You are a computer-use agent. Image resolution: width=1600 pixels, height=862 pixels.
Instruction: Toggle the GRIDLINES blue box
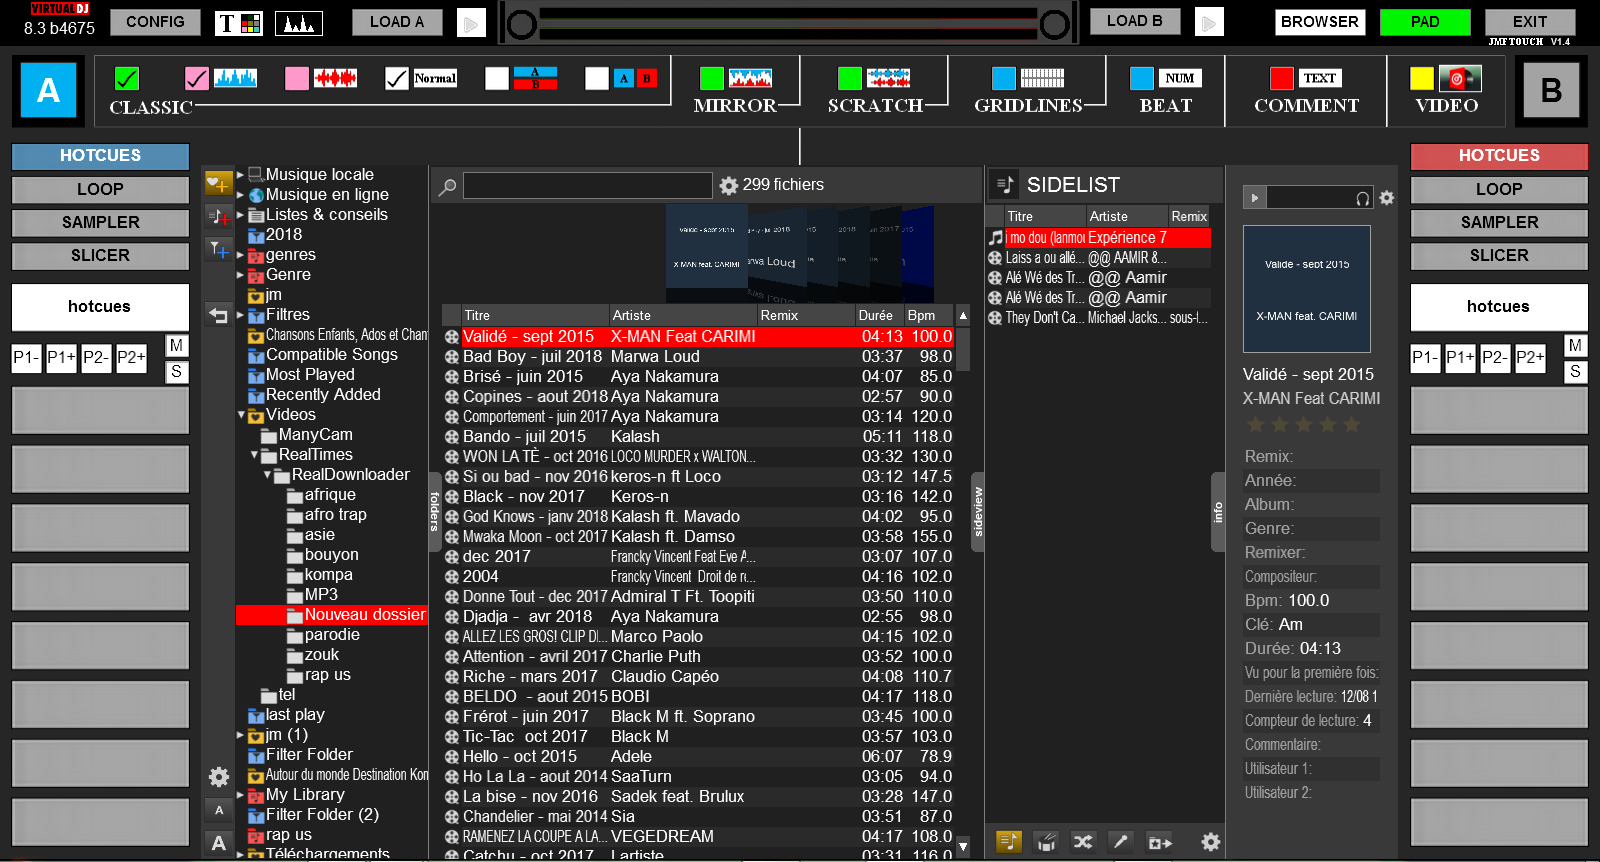click(1004, 78)
